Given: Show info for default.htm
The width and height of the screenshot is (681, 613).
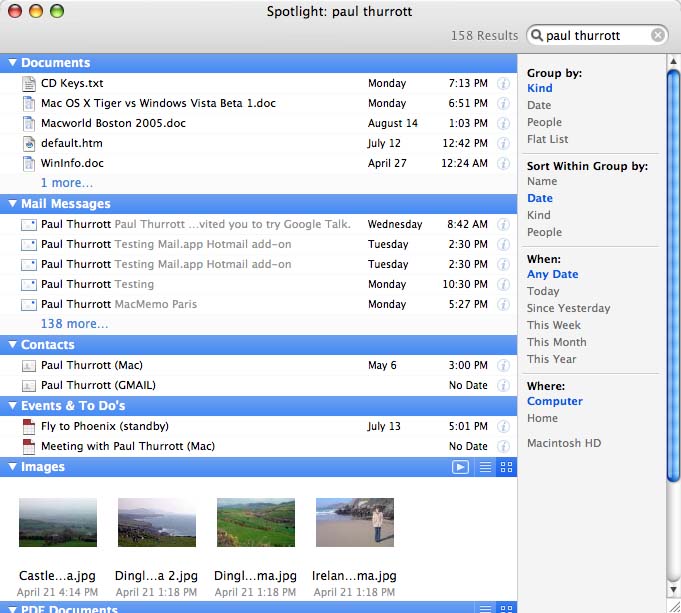Looking at the screenshot, I should [x=503, y=143].
